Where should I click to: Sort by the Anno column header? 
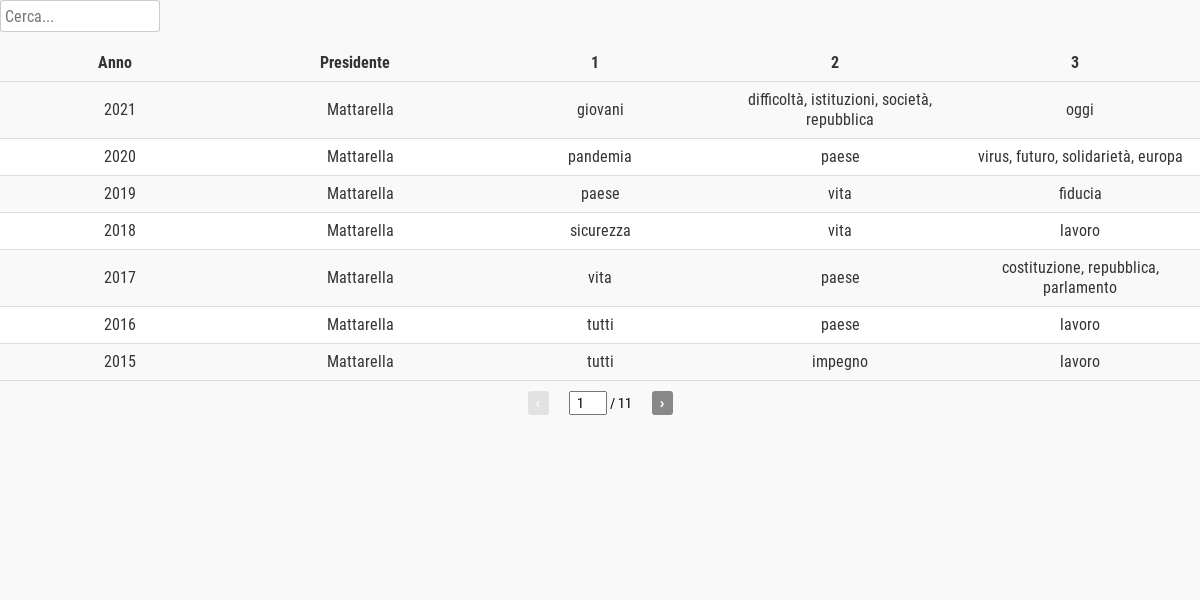coord(115,62)
